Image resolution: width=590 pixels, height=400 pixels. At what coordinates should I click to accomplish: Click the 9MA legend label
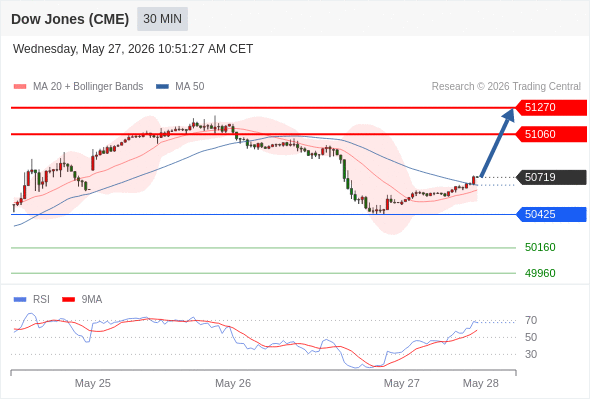(92, 300)
